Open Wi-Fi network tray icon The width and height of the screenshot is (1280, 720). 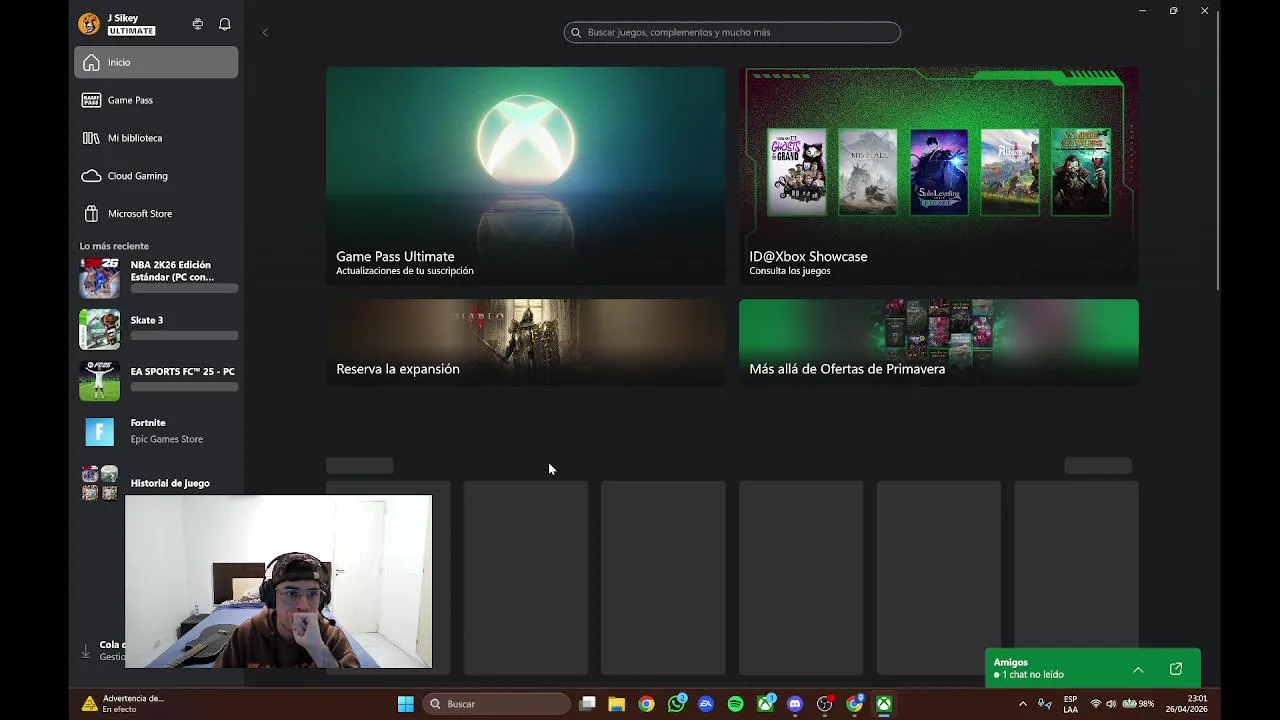coord(1096,704)
